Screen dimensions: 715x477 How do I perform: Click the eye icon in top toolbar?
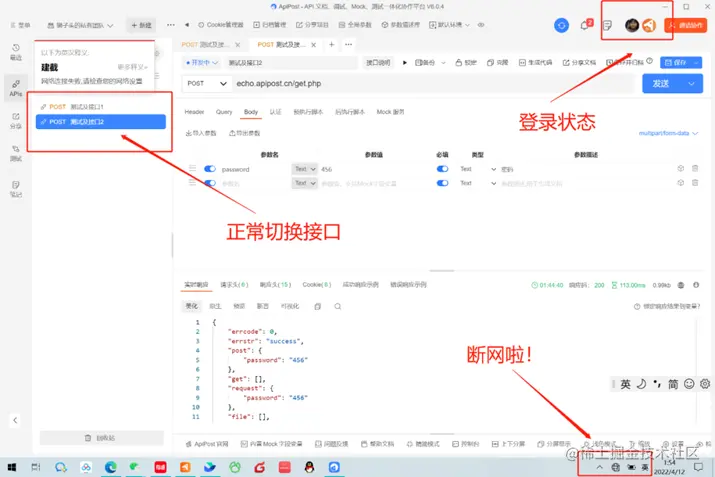[481, 25]
